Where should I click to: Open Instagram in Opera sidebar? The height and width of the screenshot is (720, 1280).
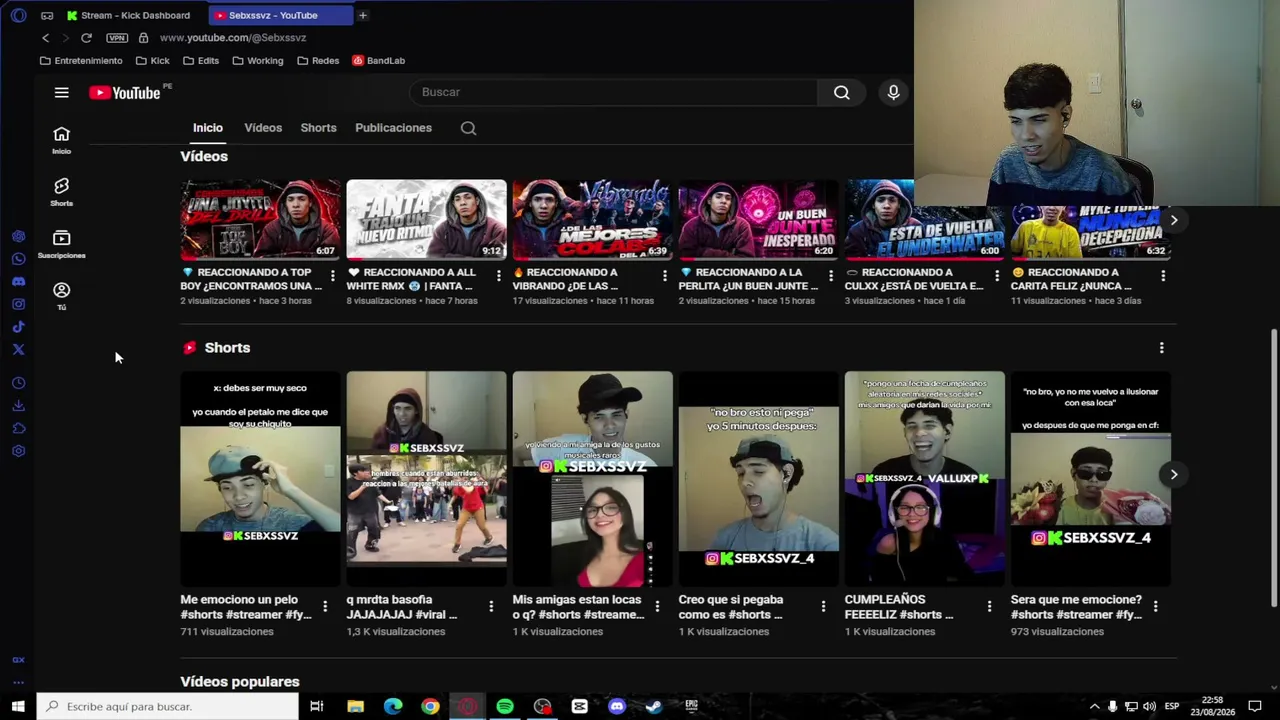pos(18,304)
